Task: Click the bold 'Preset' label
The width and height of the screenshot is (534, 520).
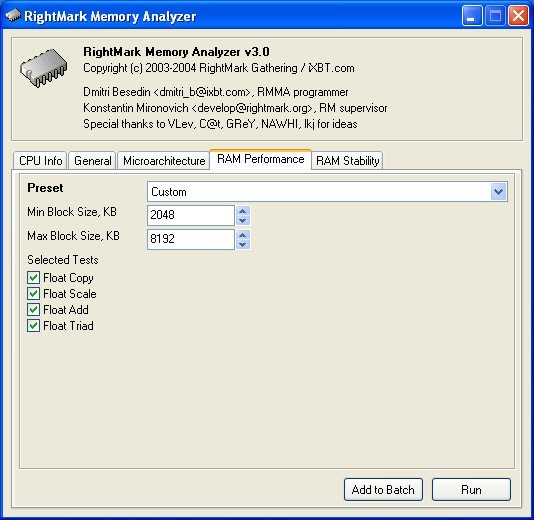Action: pos(45,188)
